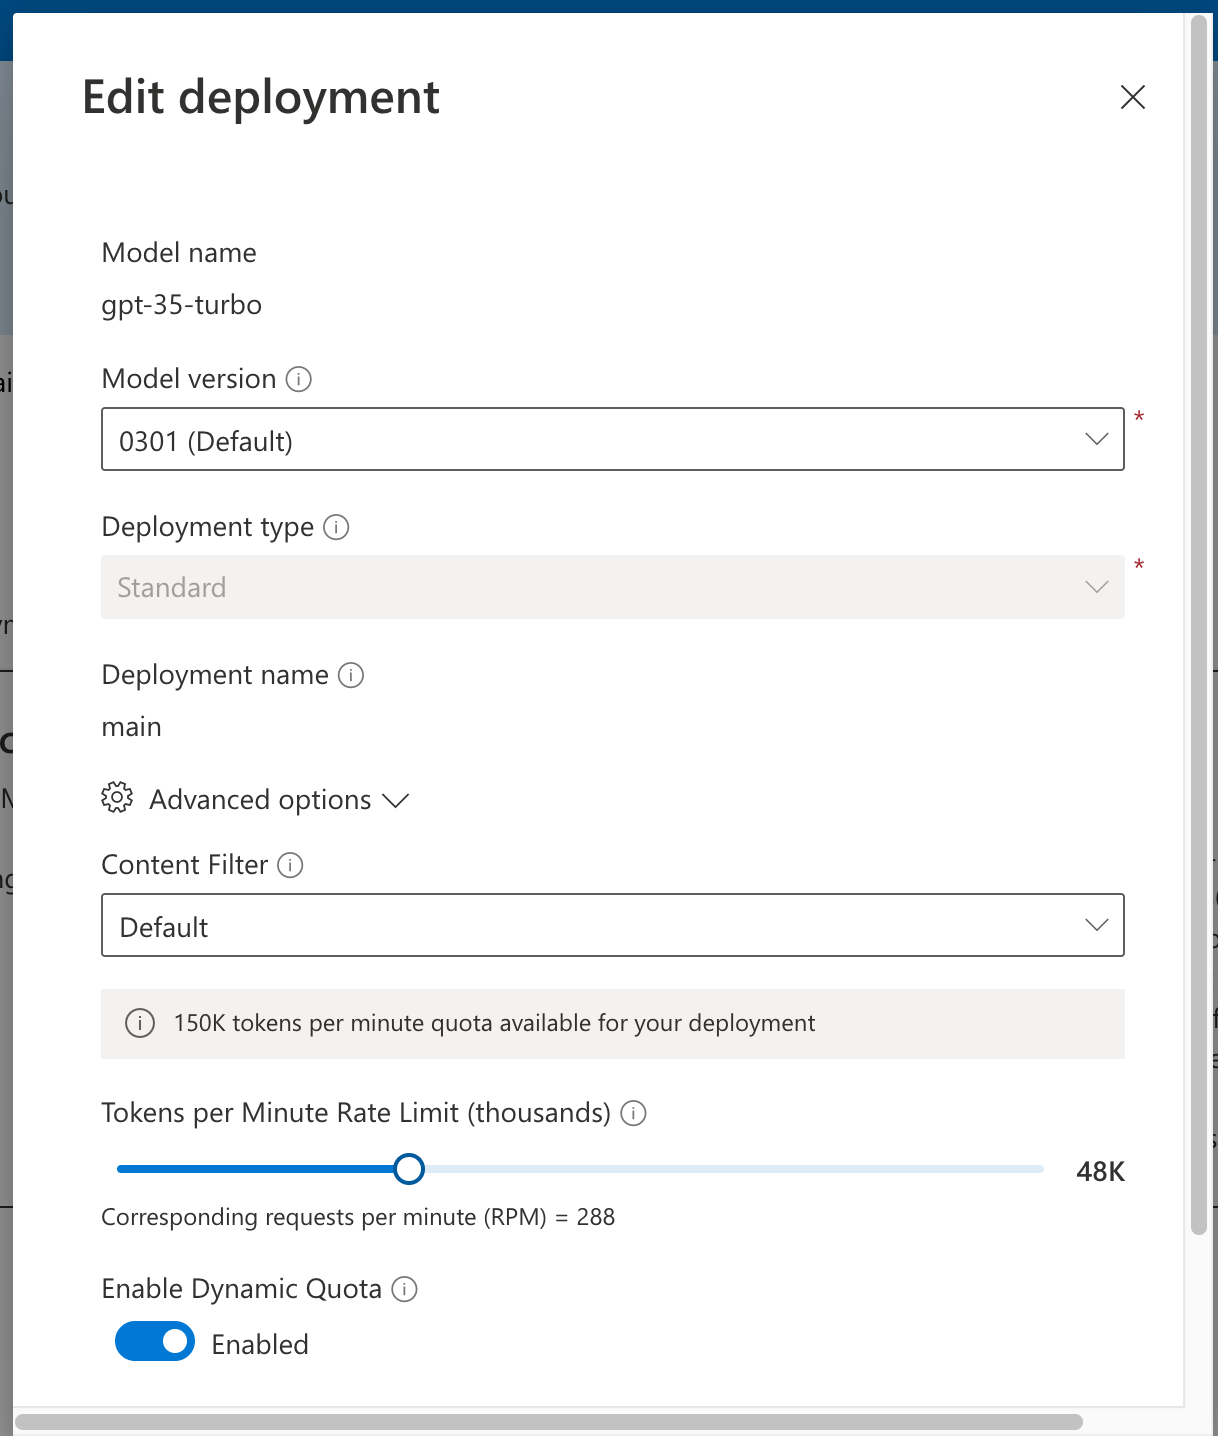This screenshot has width=1218, height=1436.
Task: Click the Content Filter info icon
Action: click(289, 865)
